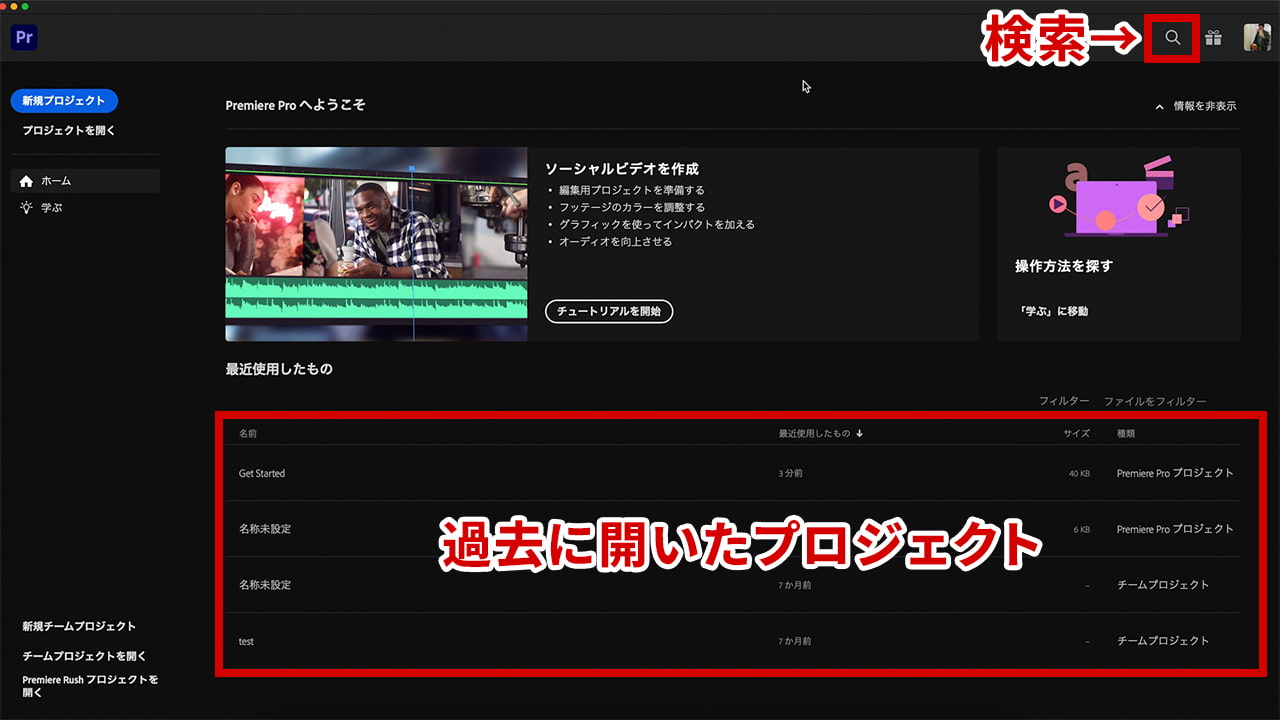Viewport: 1280px width, 720px height.
Task: Open the gift box what's new icon
Action: pos(1213,38)
